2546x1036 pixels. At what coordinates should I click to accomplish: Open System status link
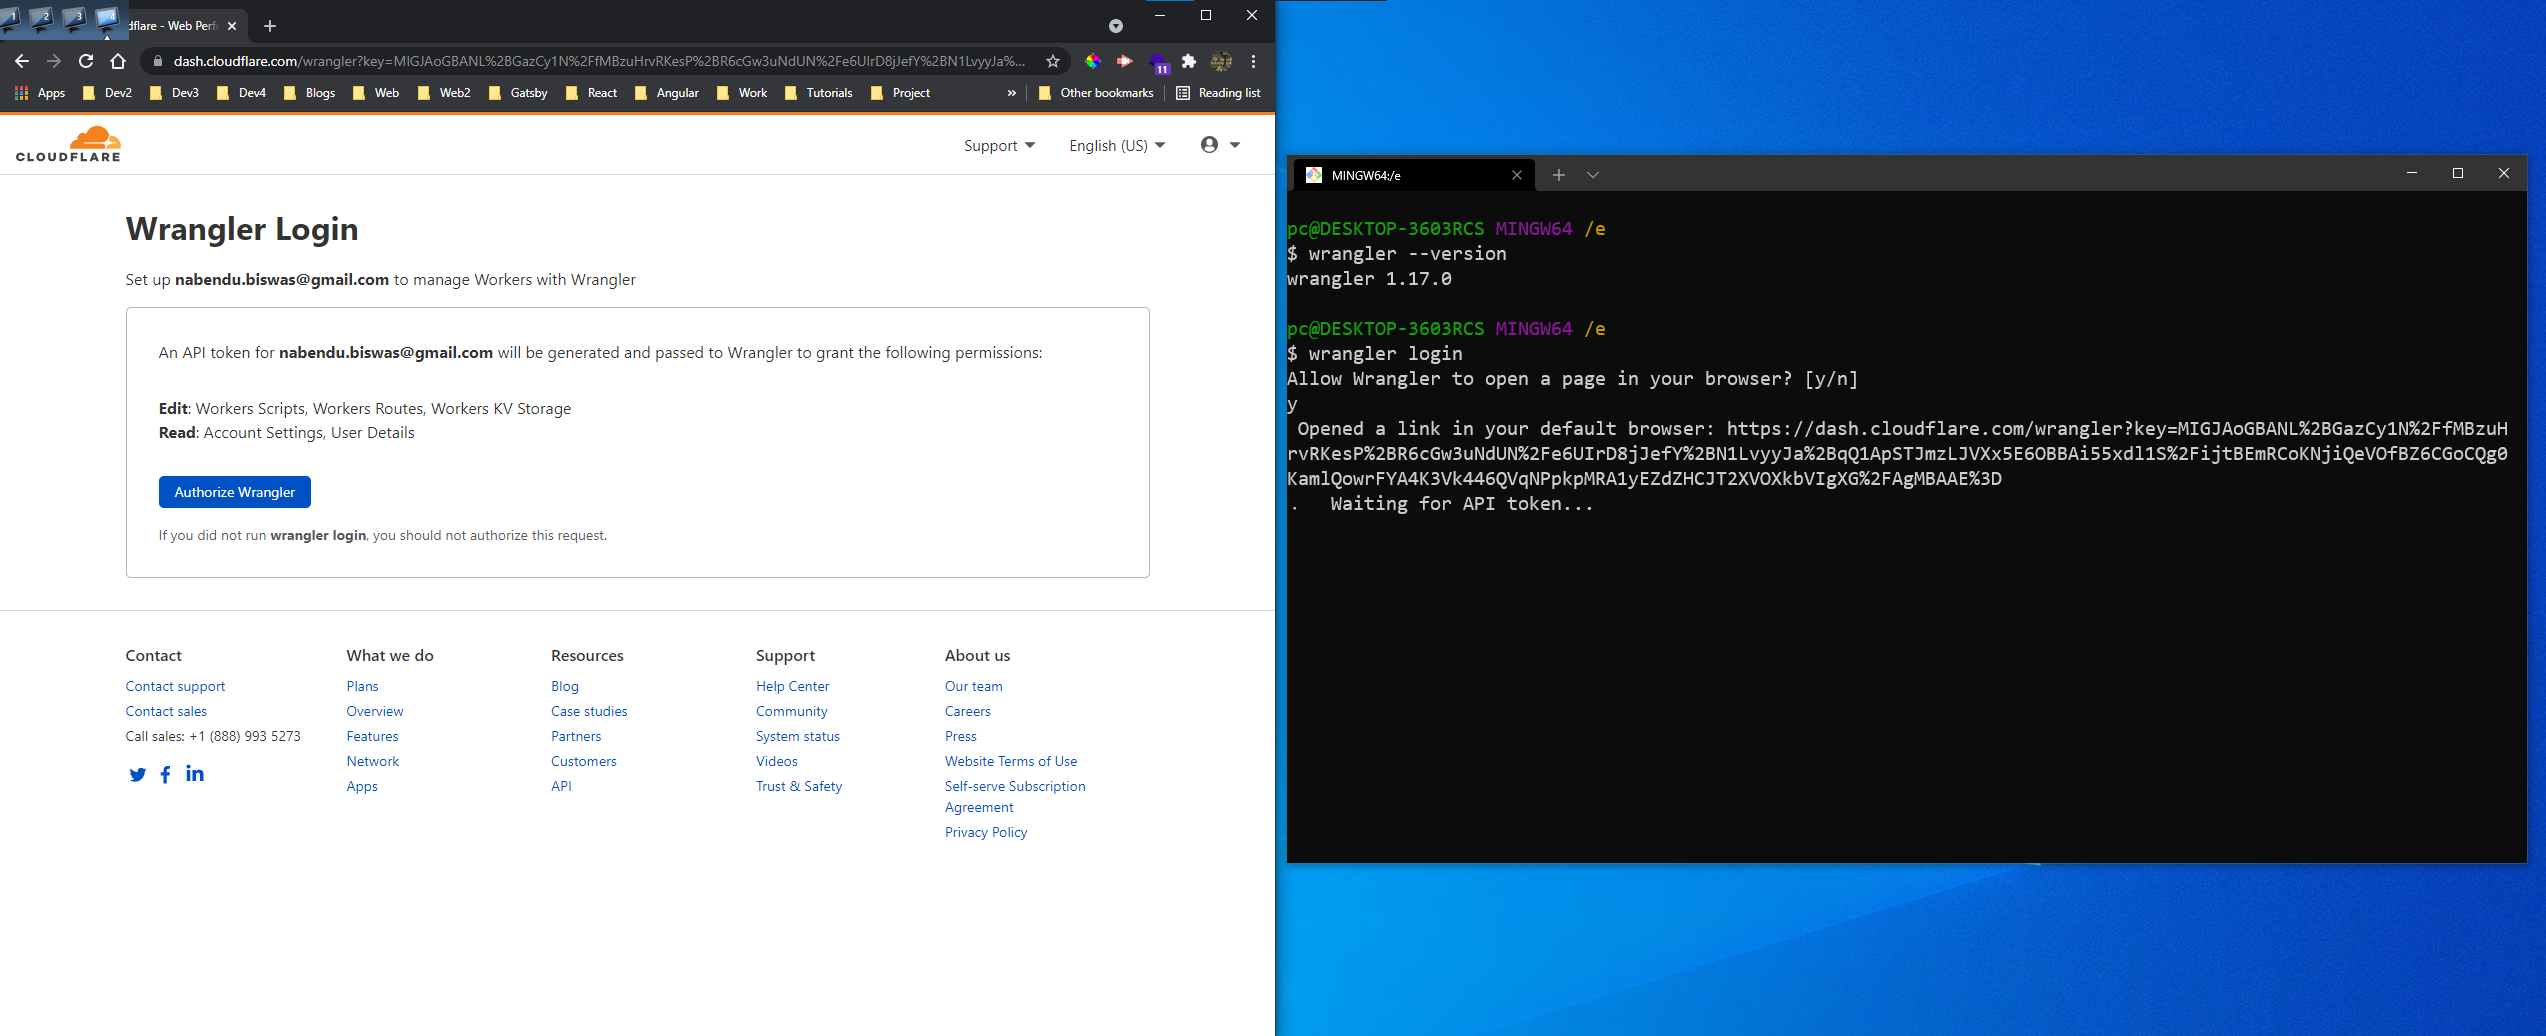coord(798,736)
